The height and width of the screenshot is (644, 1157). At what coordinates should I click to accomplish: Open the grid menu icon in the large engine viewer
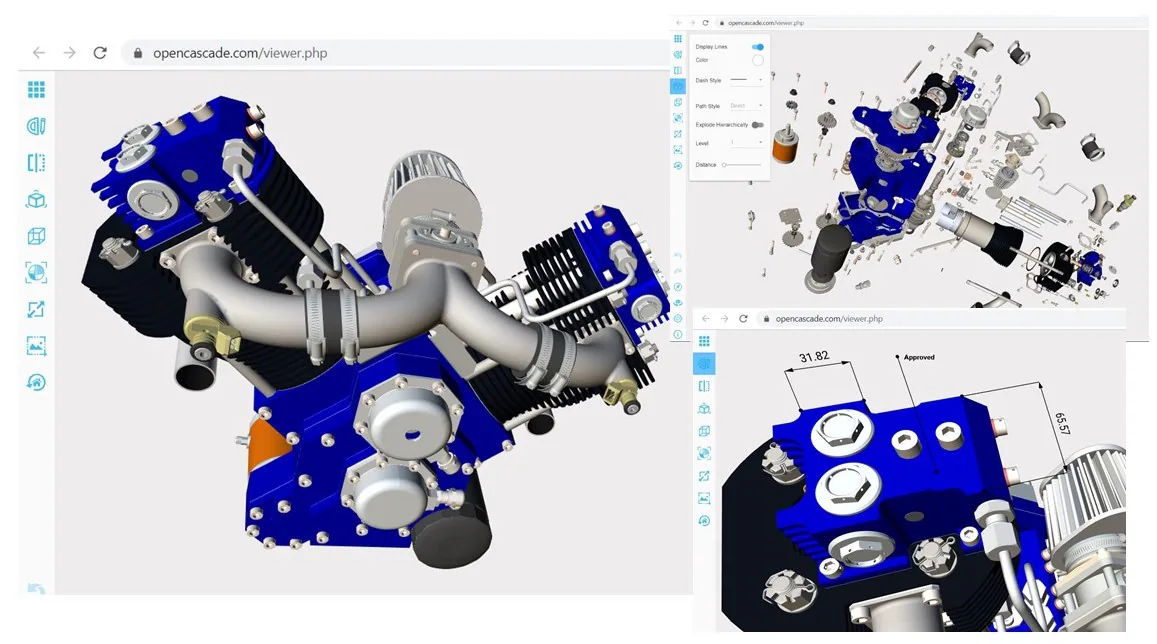(x=36, y=89)
